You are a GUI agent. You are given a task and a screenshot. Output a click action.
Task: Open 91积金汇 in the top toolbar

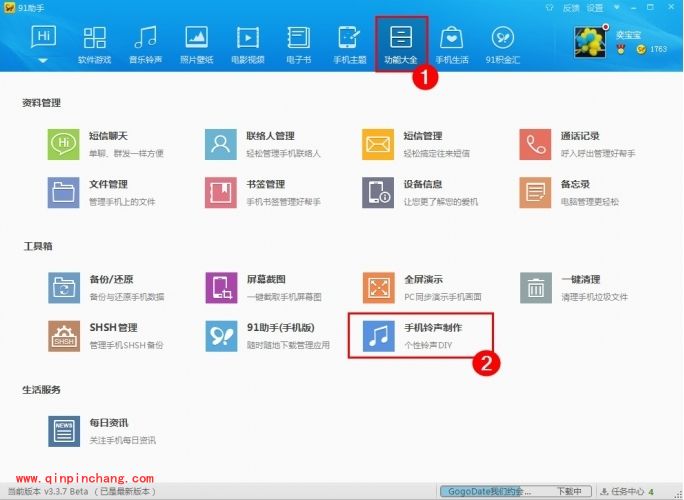click(x=503, y=45)
